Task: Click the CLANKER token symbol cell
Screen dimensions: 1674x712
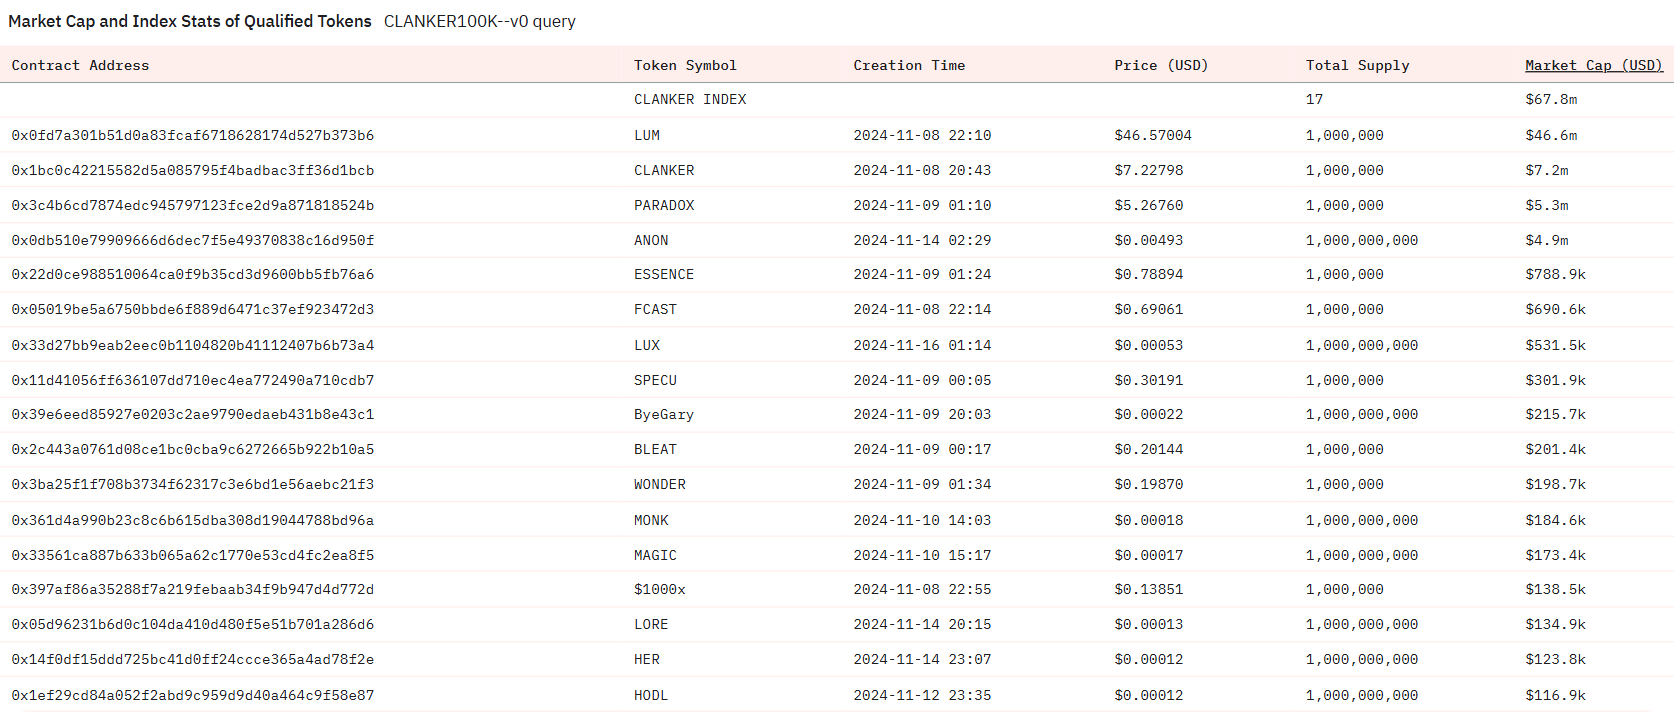Action: point(664,170)
